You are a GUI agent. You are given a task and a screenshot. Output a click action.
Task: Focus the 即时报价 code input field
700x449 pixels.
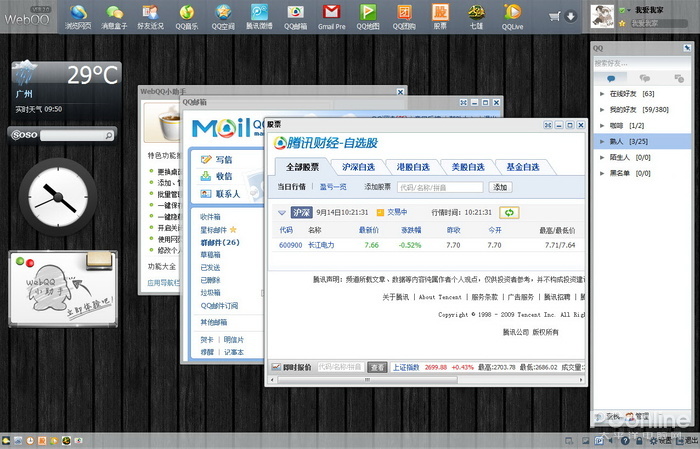[341, 367]
